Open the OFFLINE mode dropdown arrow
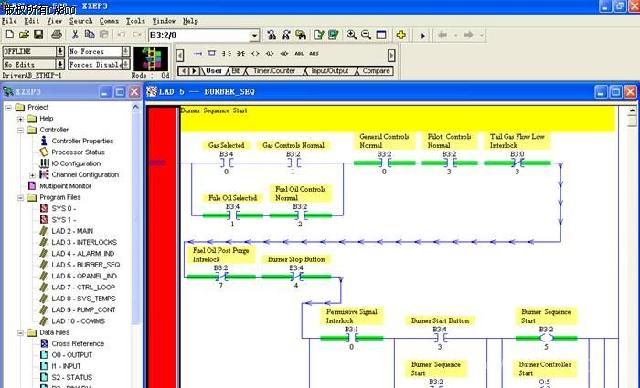The height and width of the screenshot is (388, 640). [60, 51]
